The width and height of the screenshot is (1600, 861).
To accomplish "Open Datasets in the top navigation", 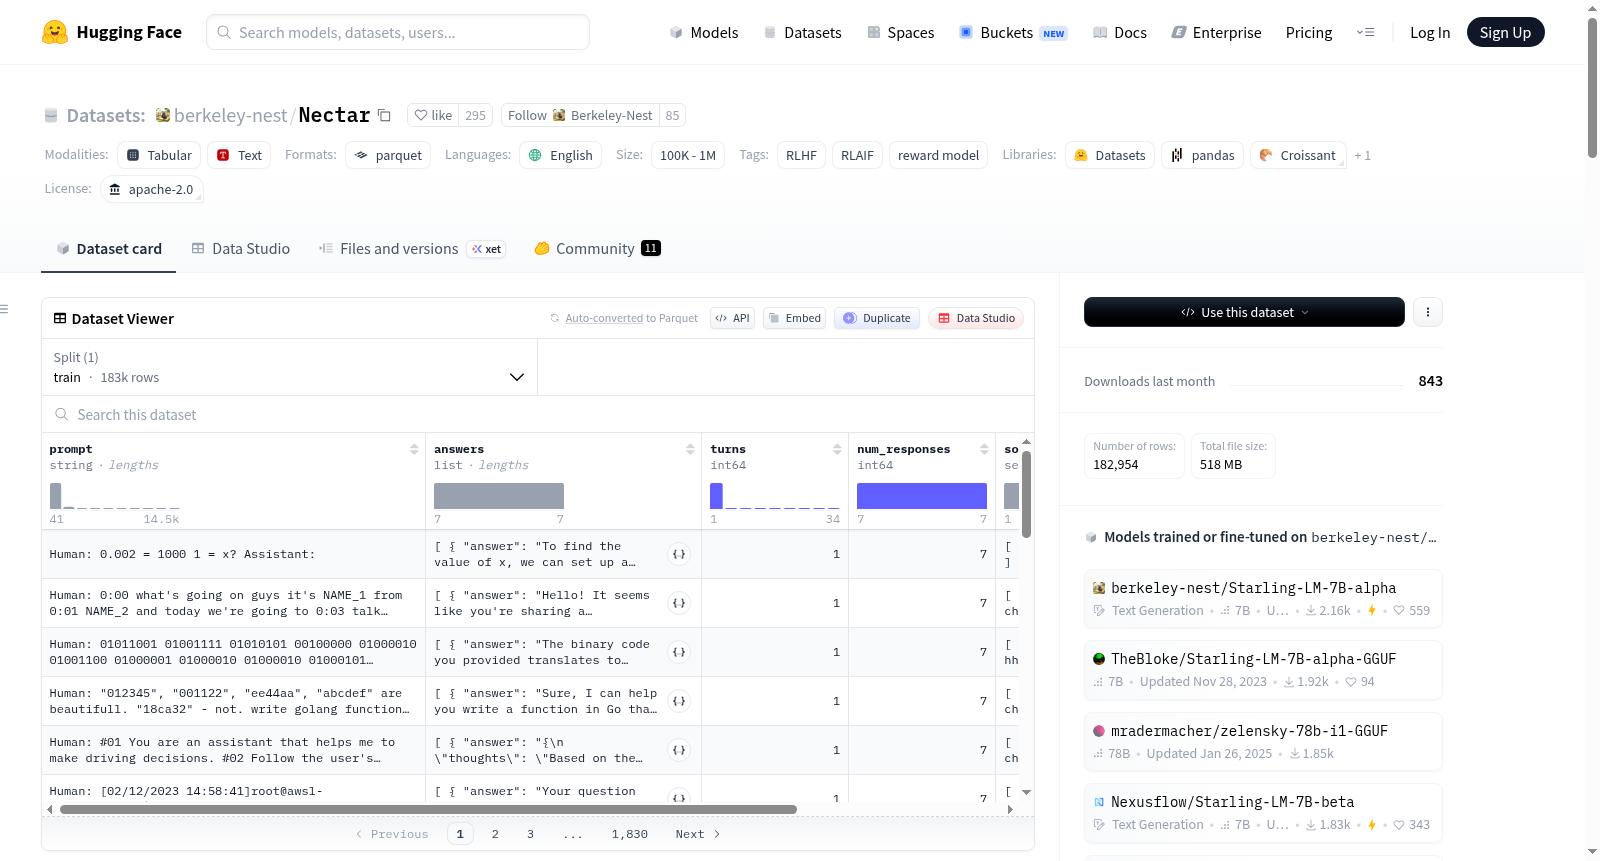I will (x=803, y=33).
